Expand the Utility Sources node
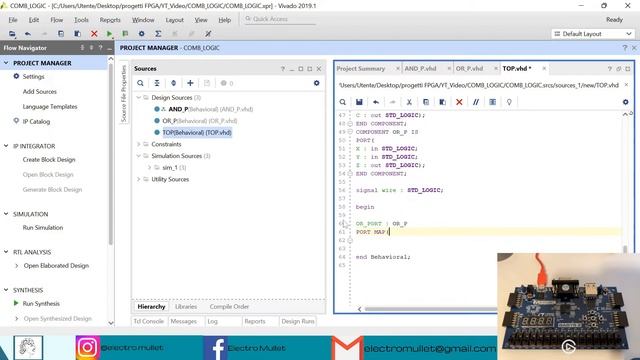Viewport: 640px width, 360px height. point(138,179)
